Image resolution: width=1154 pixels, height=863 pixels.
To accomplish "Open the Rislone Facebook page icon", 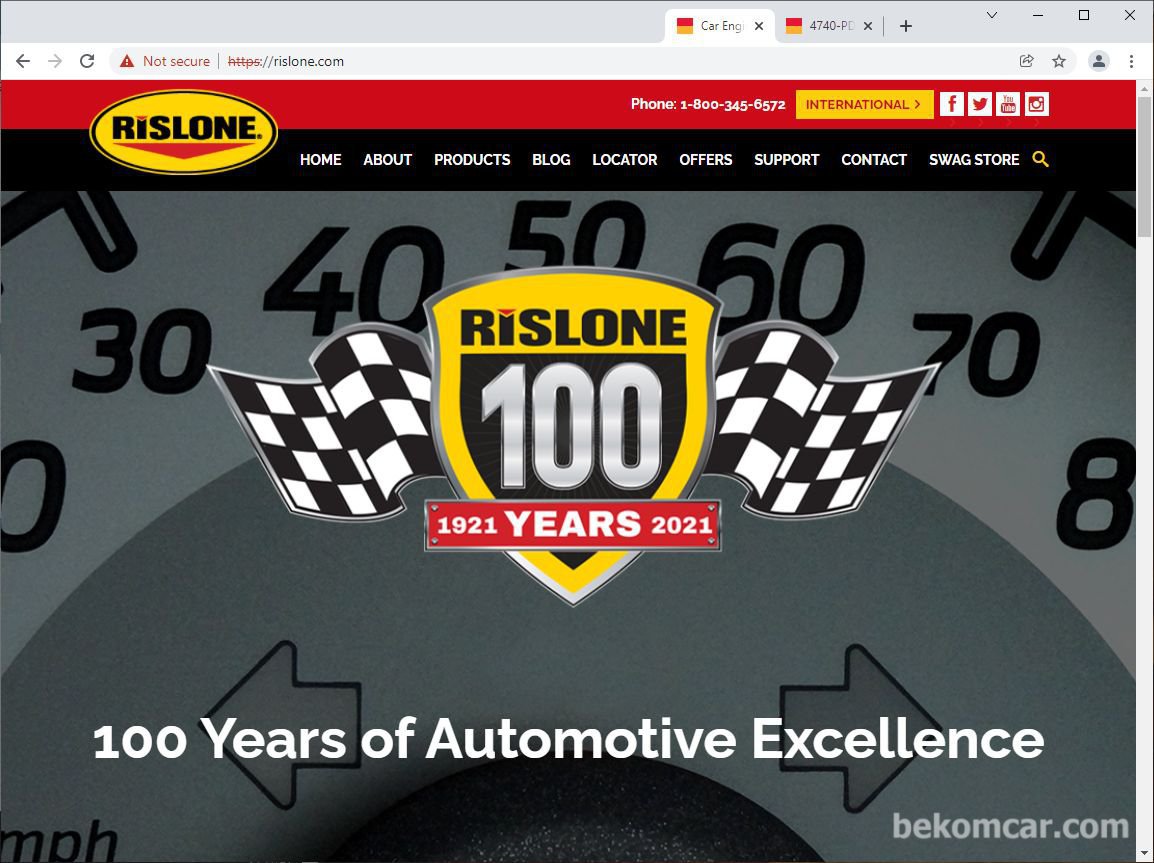I will pyautogui.click(x=952, y=104).
